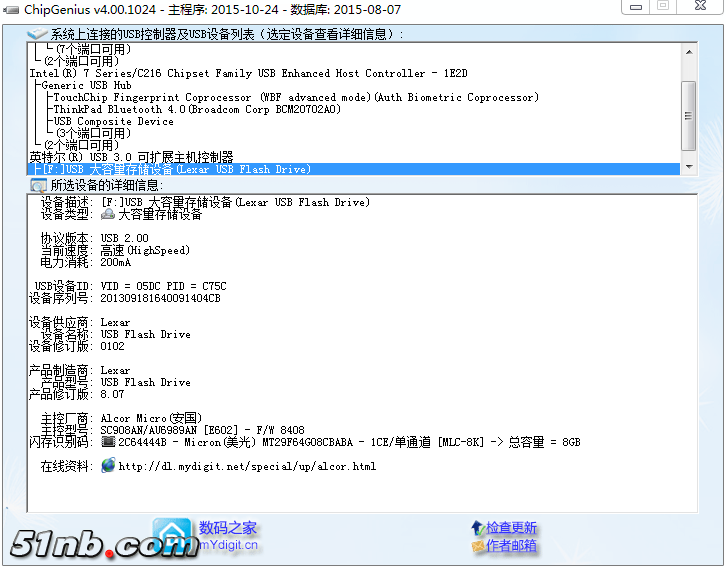Click the SC908AN/AU6989AN controller model text
The width and height of the screenshot is (726, 568).
202,430
